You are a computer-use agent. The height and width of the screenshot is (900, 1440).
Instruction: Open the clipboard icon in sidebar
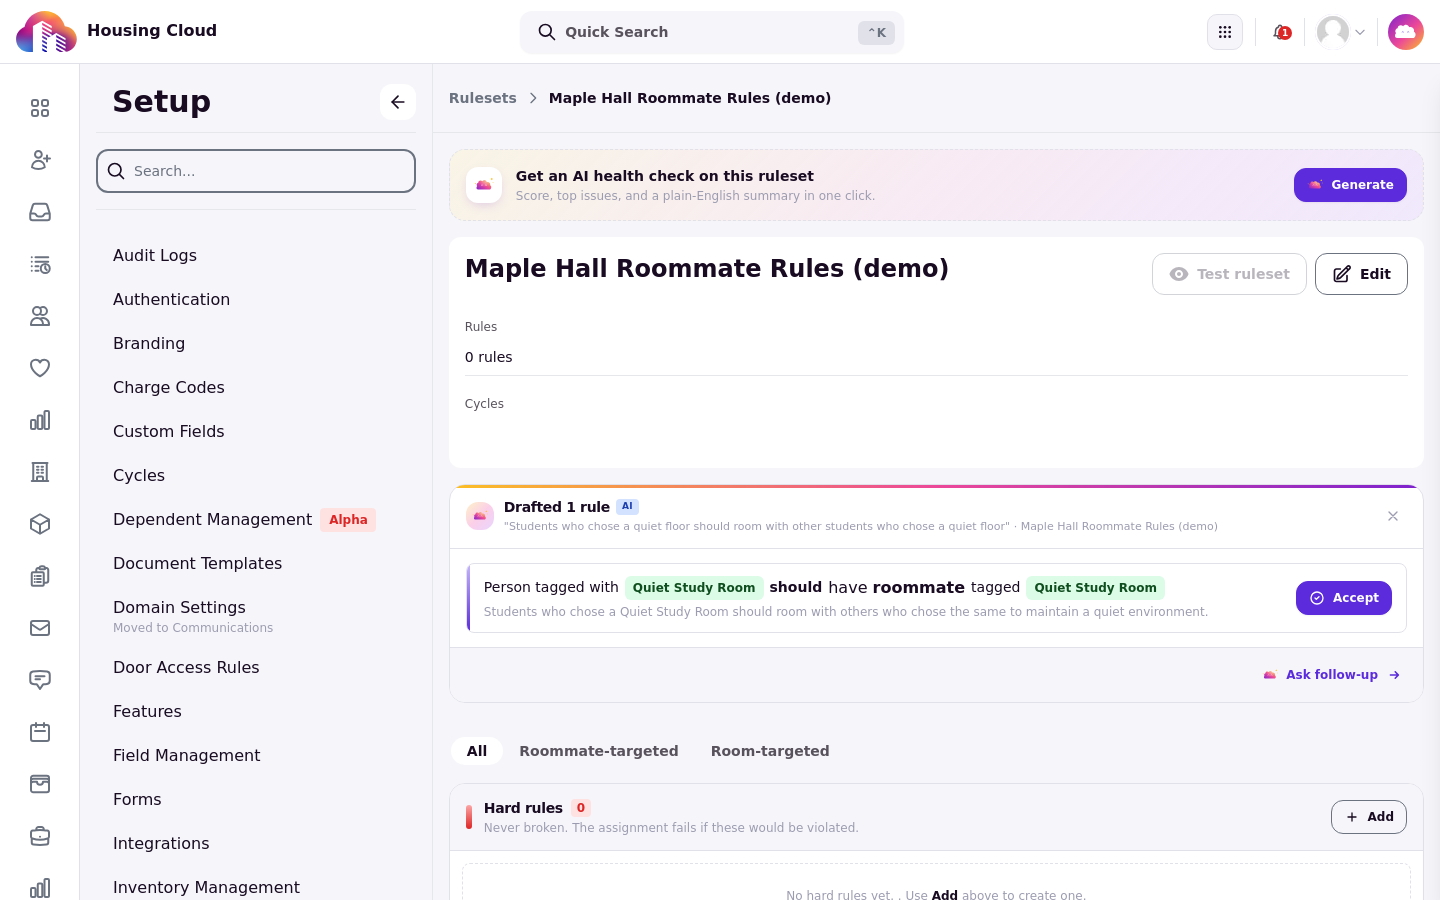(40, 576)
